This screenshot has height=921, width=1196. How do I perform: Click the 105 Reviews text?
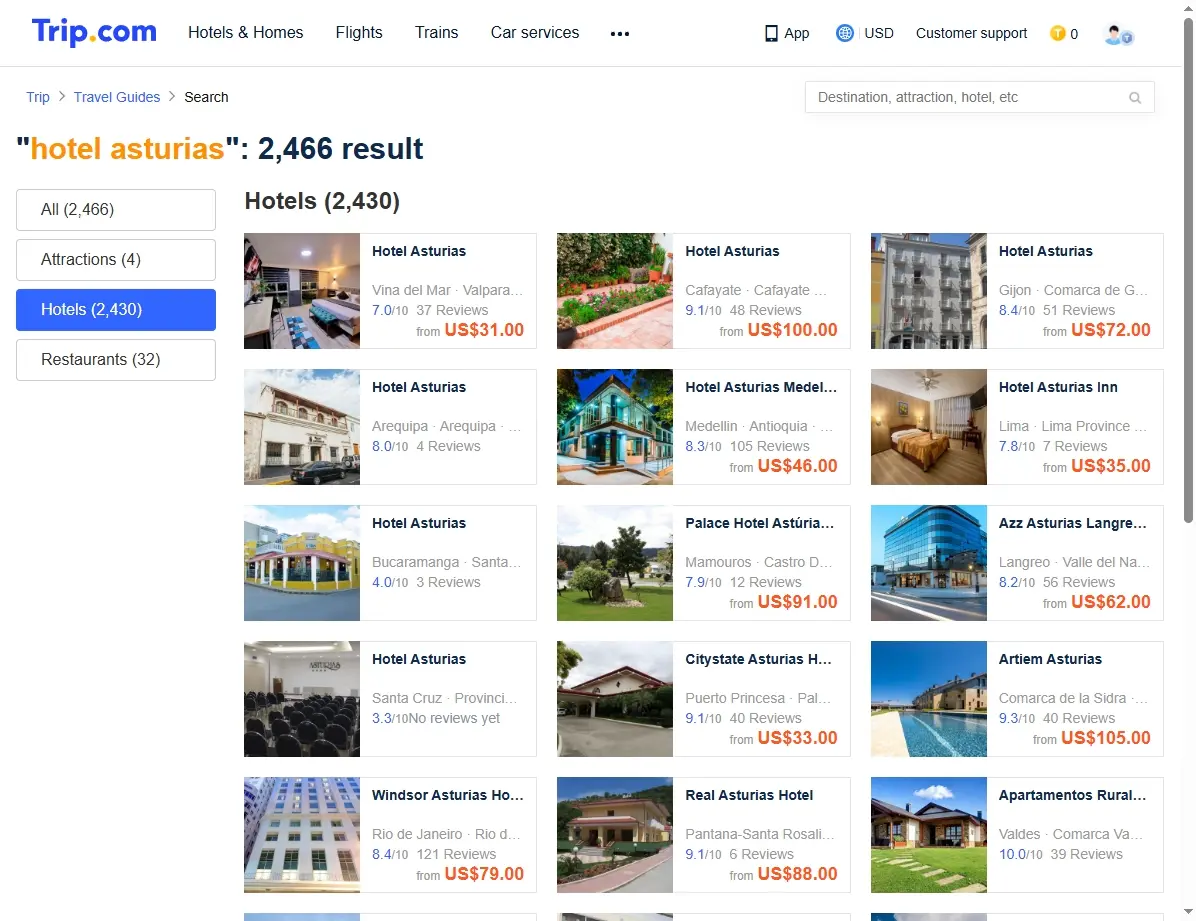pos(770,446)
